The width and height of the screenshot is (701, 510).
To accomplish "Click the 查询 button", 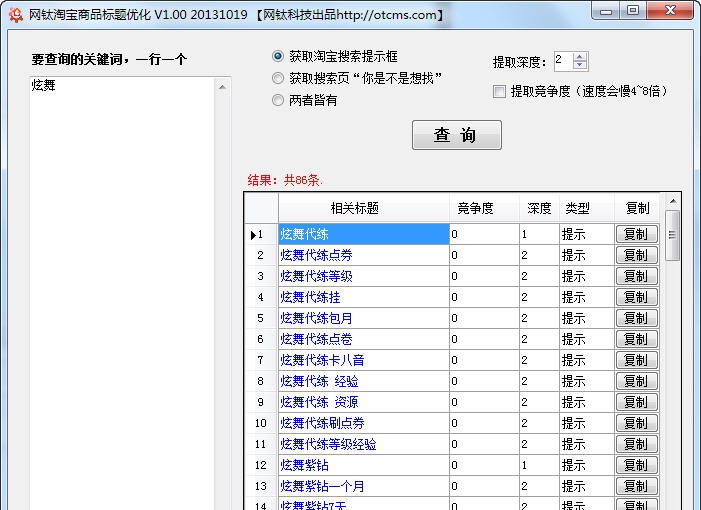I will (x=456, y=135).
